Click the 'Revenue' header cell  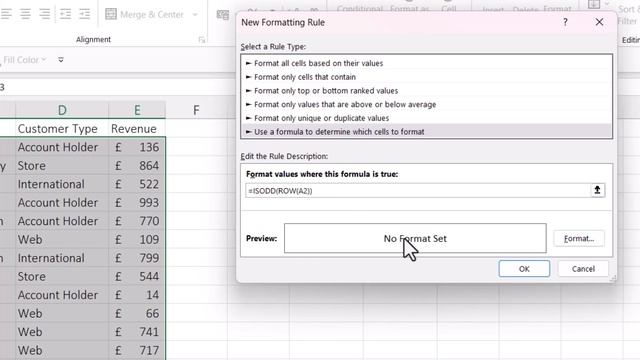coord(137,129)
